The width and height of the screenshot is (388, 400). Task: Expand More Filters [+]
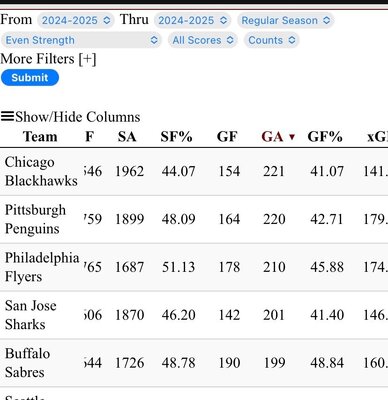coord(48,59)
